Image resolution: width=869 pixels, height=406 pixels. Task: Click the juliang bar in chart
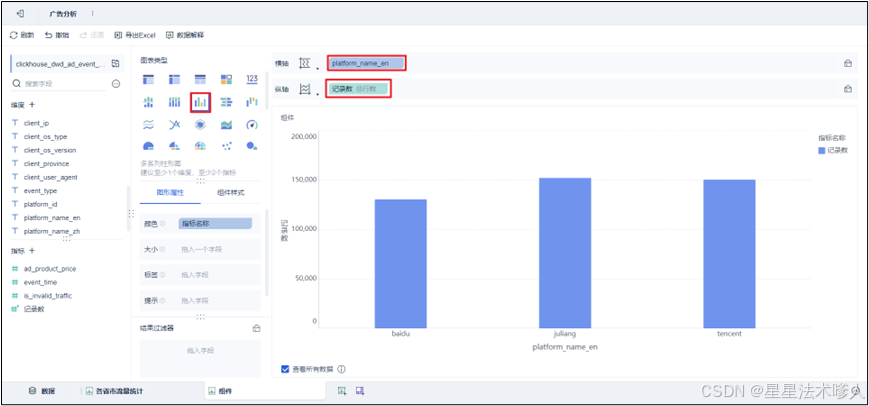[x=565, y=253]
